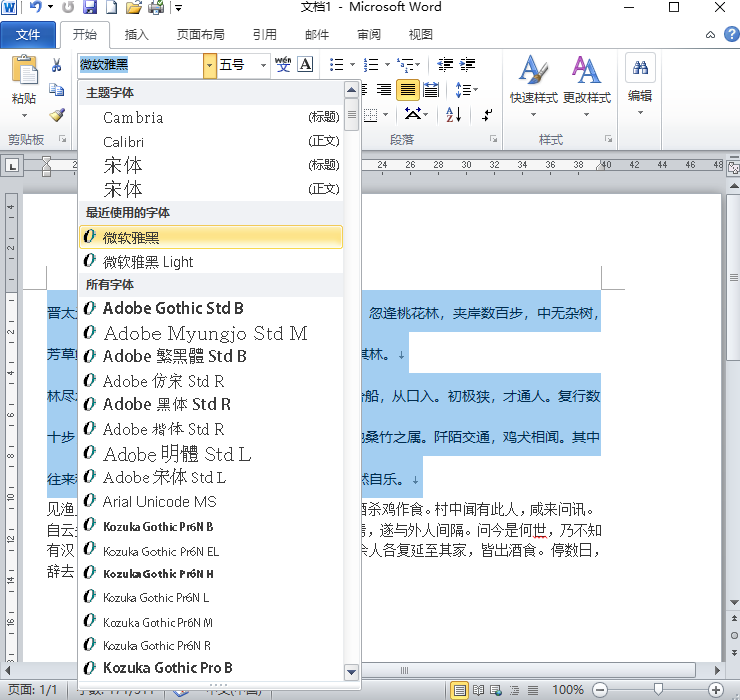Select the Format Painter brush
The width and height of the screenshot is (740, 700).
pos(57,115)
